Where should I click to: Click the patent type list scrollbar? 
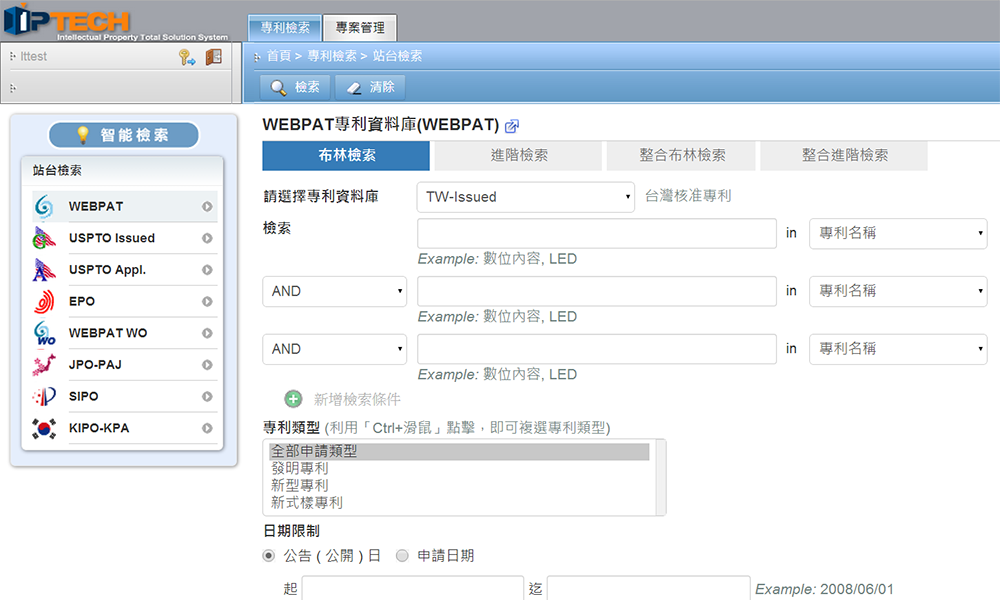tap(661, 478)
